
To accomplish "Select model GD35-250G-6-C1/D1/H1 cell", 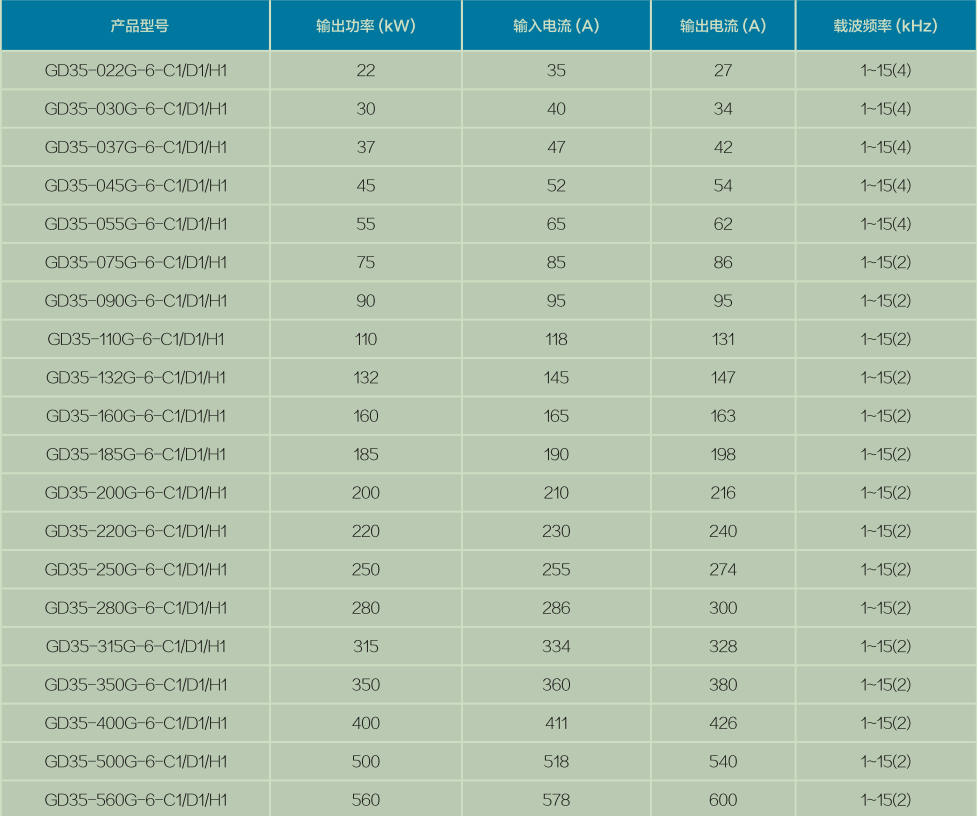I will coord(136,569).
